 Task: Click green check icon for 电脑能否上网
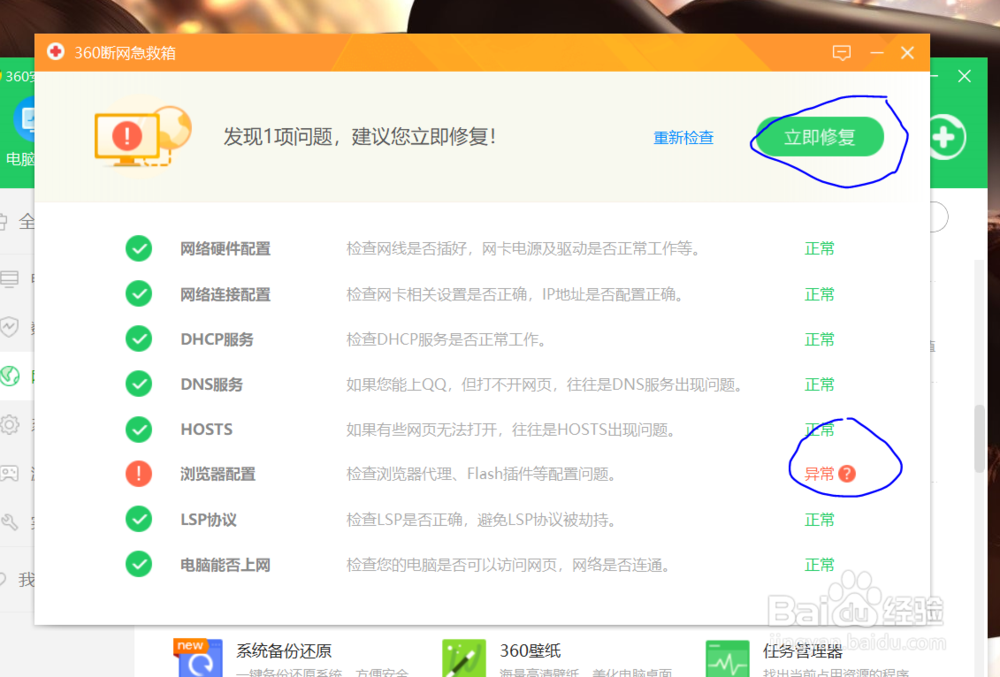click(138, 564)
